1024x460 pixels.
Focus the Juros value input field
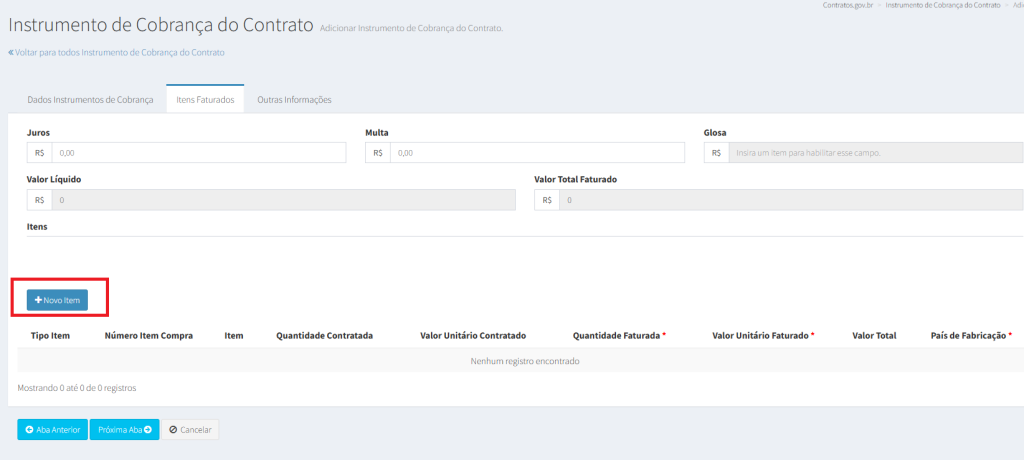(x=198, y=153)
